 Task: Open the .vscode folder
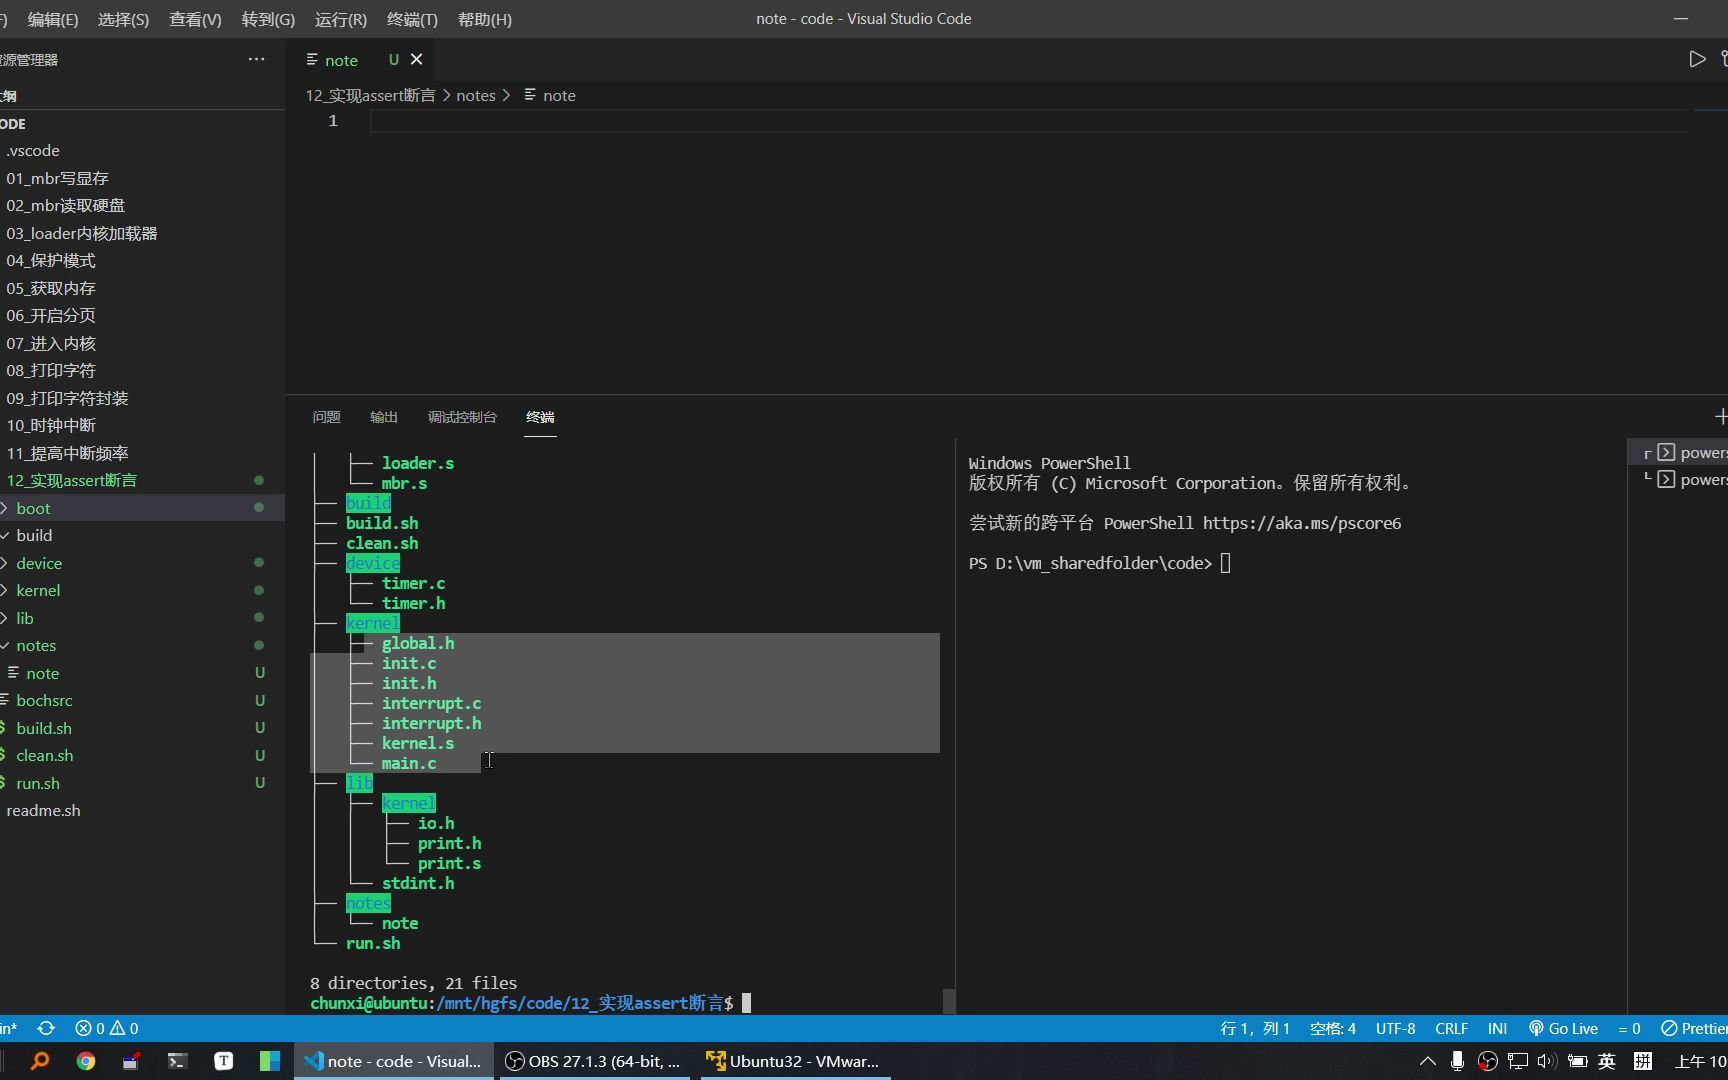coord(142,150)
